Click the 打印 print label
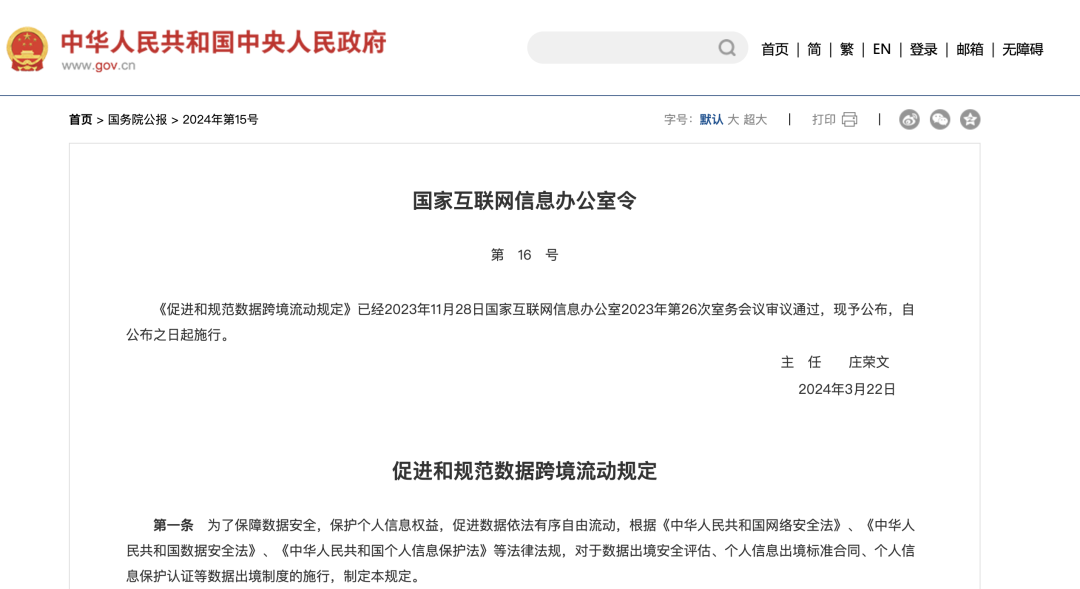This screenshot has height=589, width=1080. [824, 120]
